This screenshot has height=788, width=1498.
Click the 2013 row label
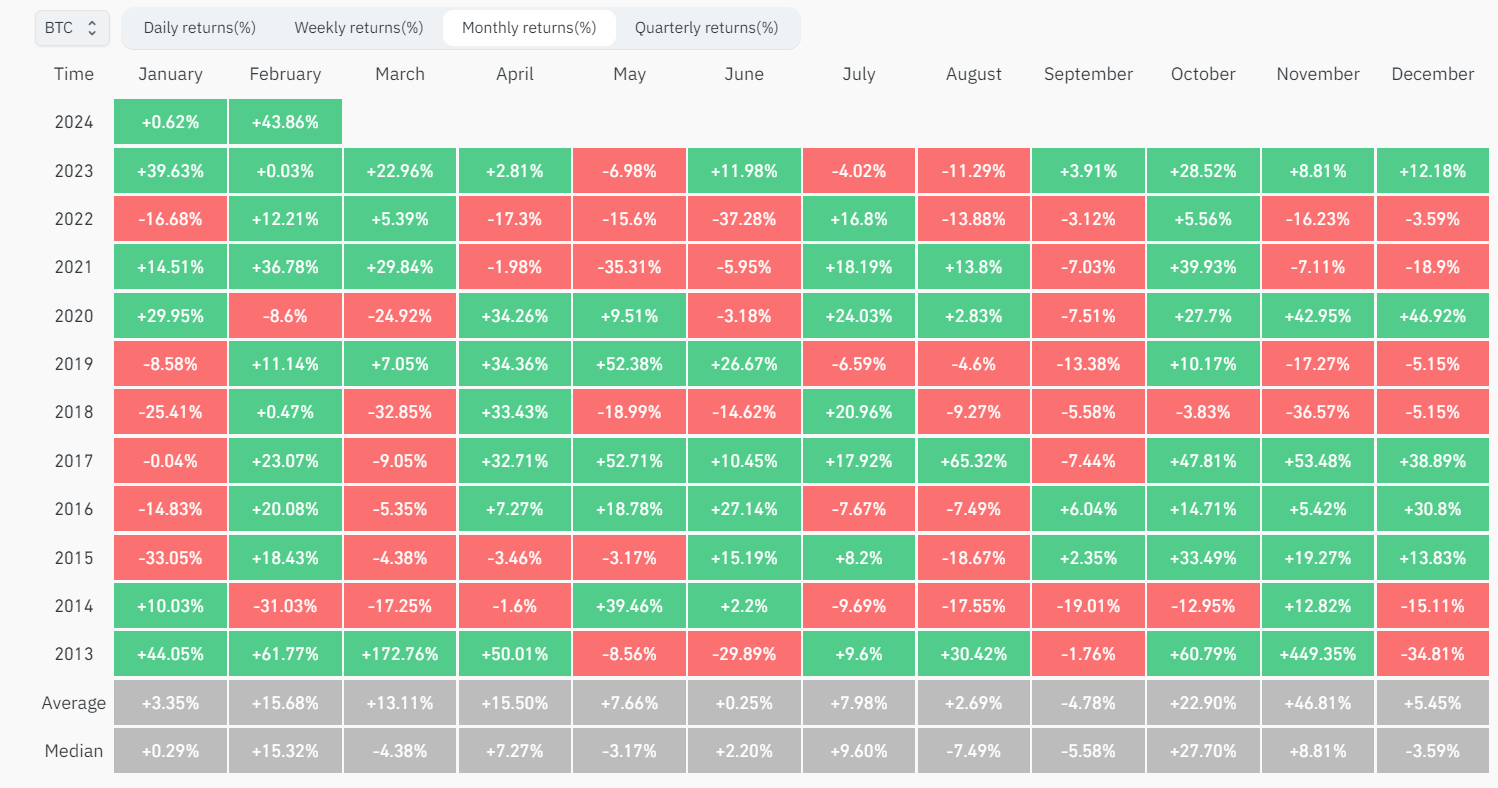73,654
